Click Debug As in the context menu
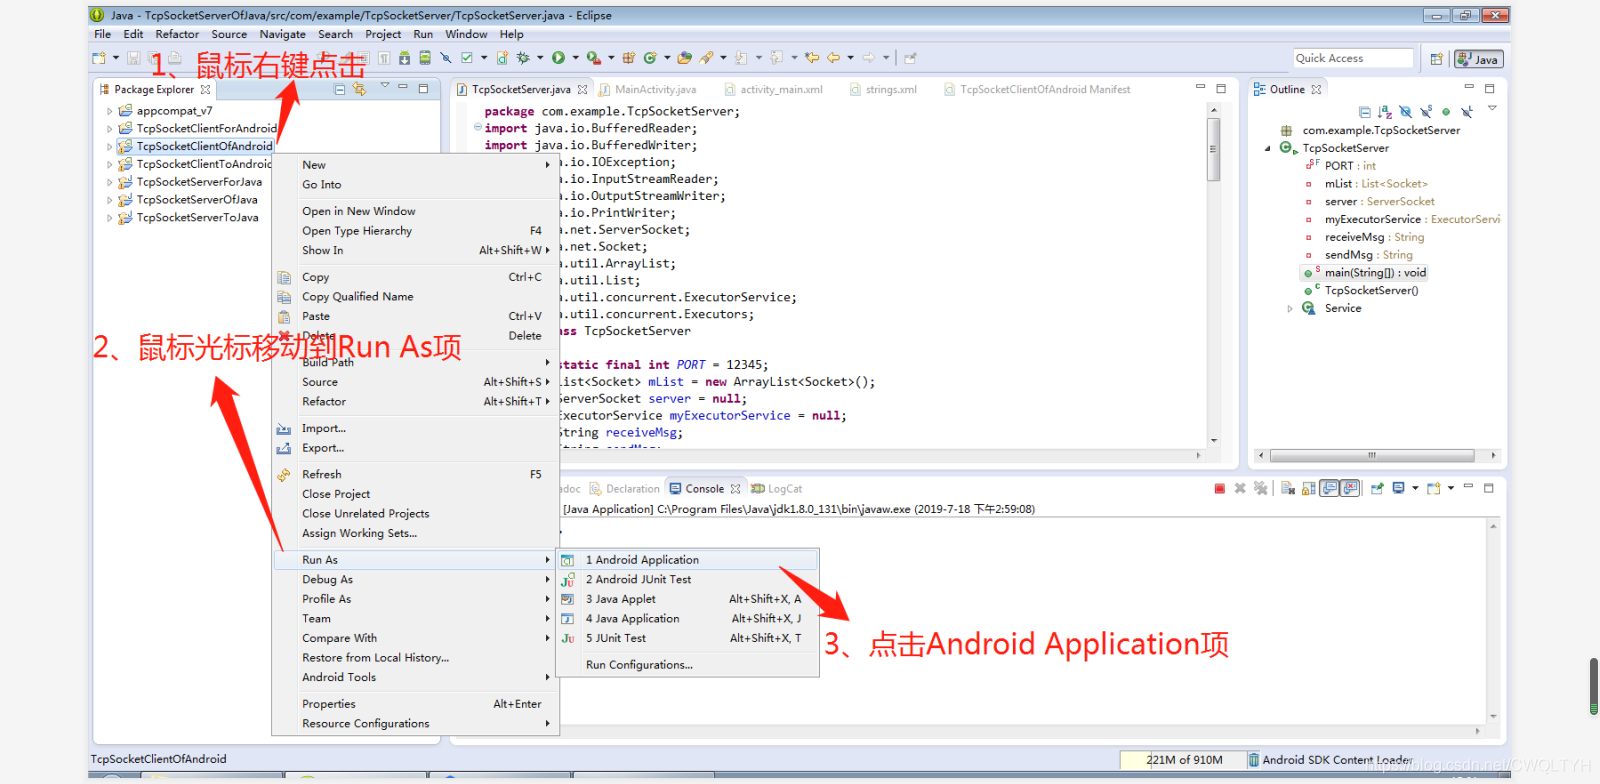 pos(415,580)
